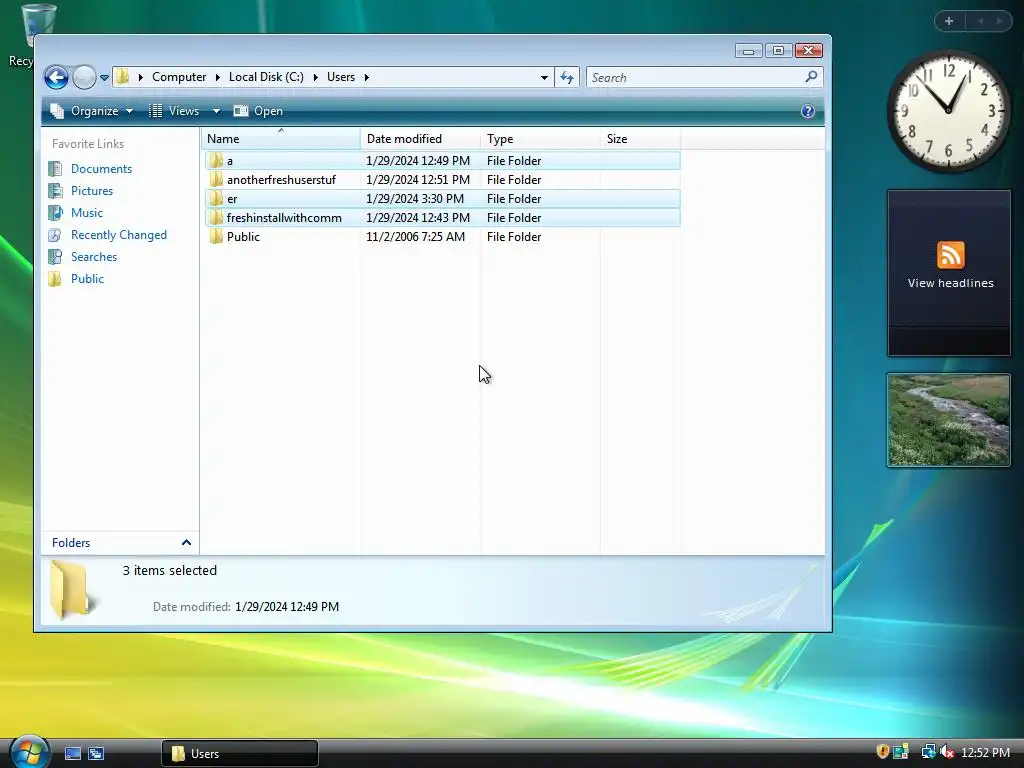Open Searches in Favorite Links
The height and width of the screenshot is (768, 1024).
(x=94, y=257)
